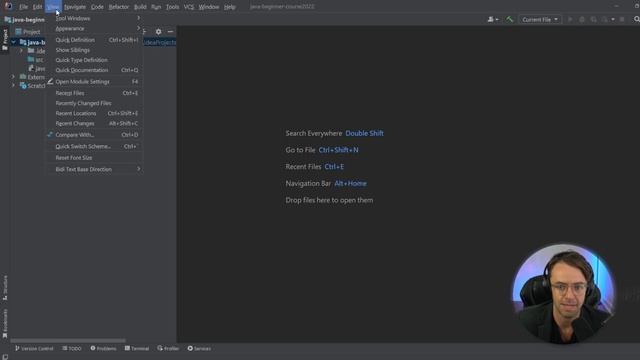This screenshot has height=360, width=640.
Task: Click the user account icon in the toolbar
Action: 493,19
